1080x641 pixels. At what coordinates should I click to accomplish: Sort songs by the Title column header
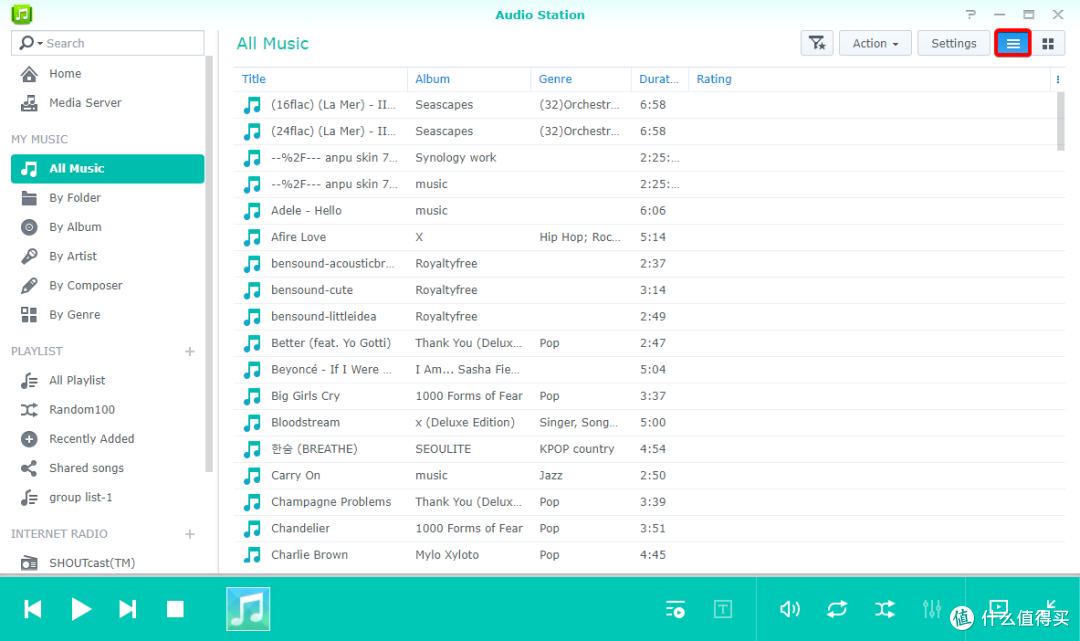(x=254, y=79)
